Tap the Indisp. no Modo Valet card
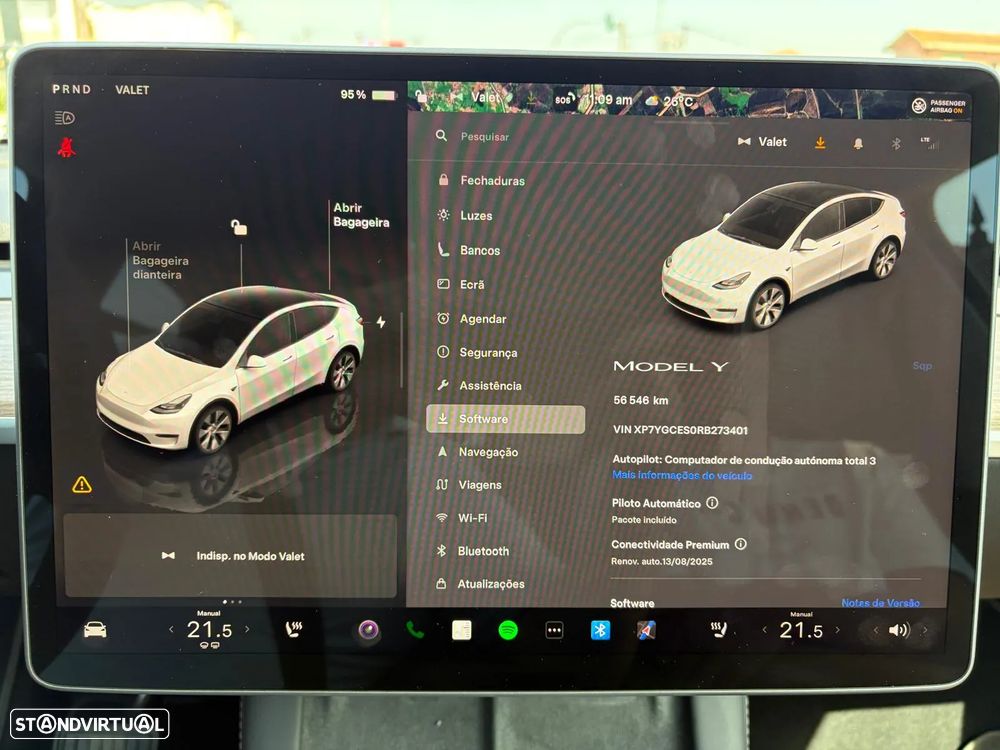 pos(230,555)
